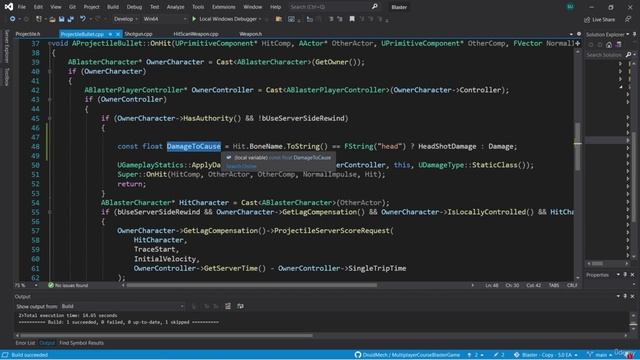This screenshot has height=360, width=640.
Task: Switch to the HitScanWeapon.cpp tab
Action: [x=196, y=34]
